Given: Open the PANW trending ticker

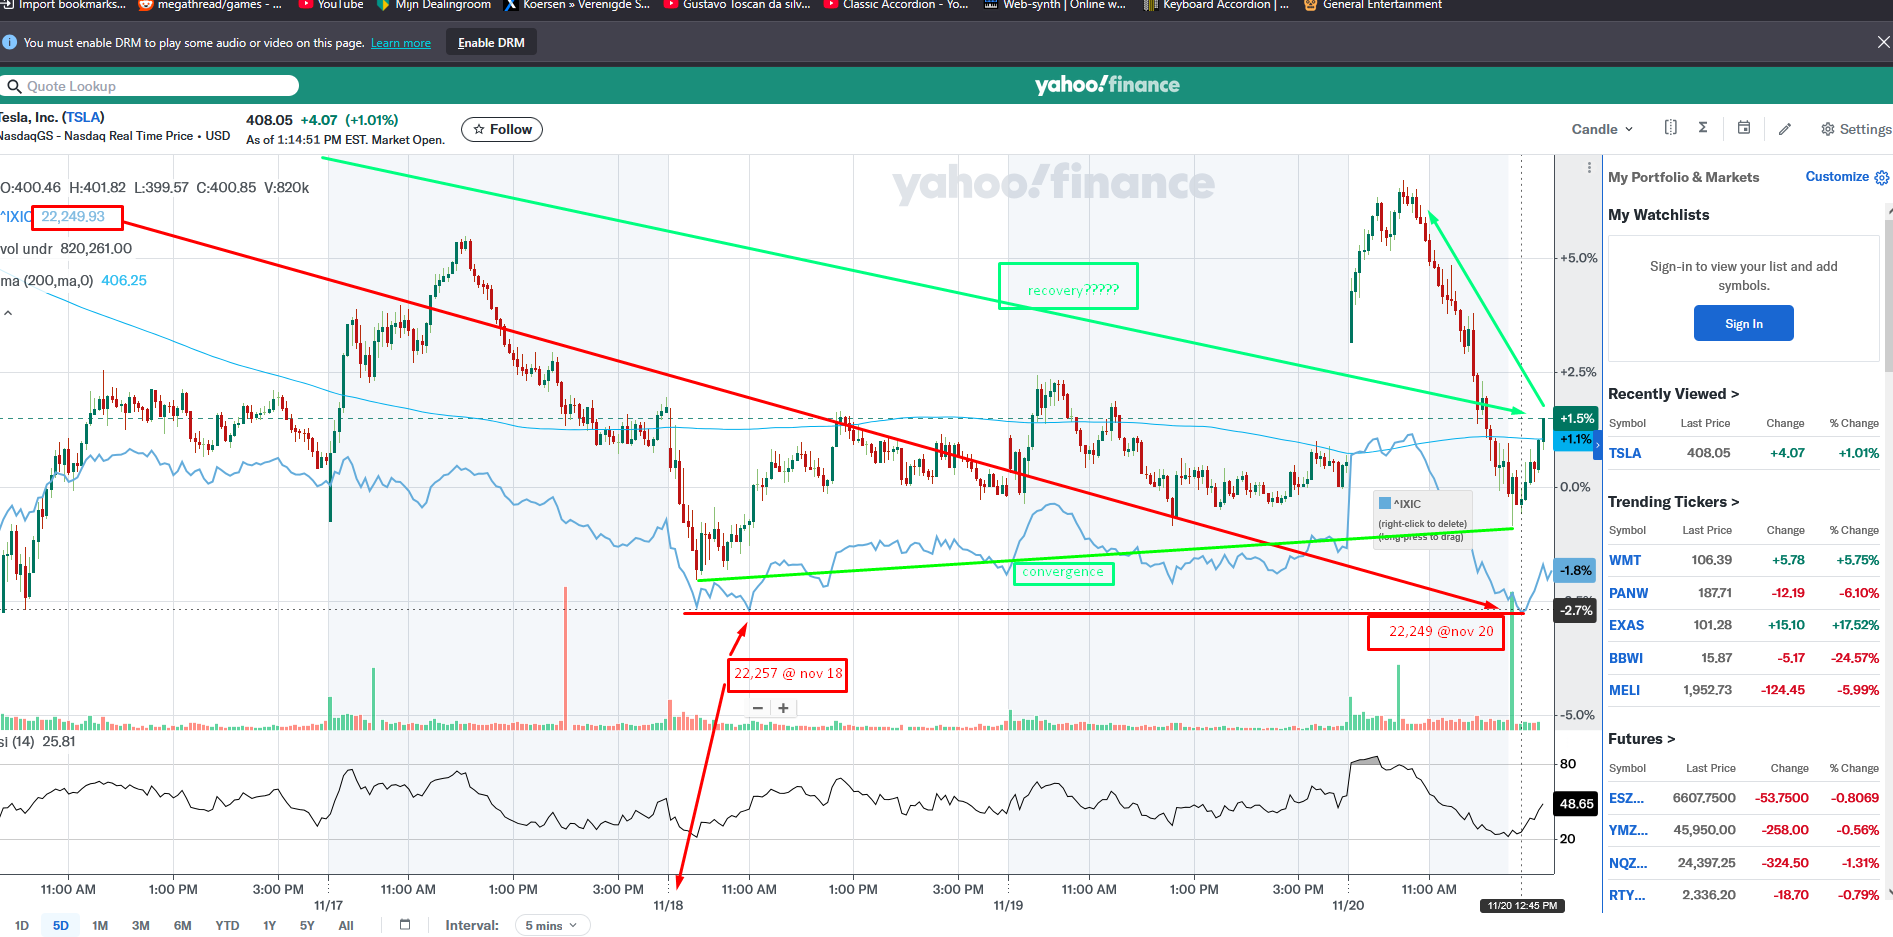Looking at the screenshot, I should pyautogui.click(x=1629, y=593).
